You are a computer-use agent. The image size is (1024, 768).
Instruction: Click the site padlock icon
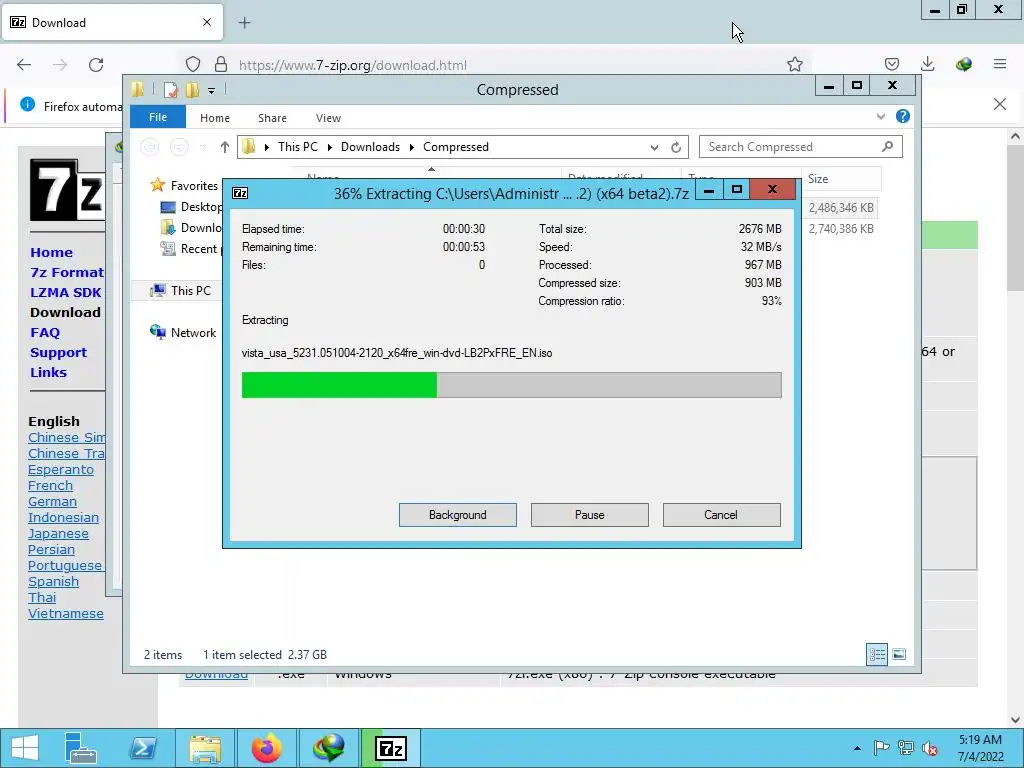click(221, 64)
